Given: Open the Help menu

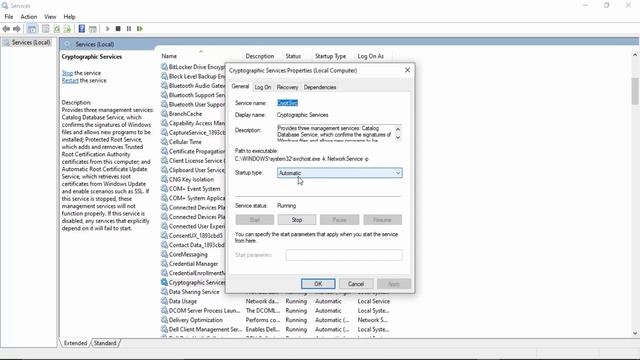Looking at the screenshot, I should click(x=69, y=17).
